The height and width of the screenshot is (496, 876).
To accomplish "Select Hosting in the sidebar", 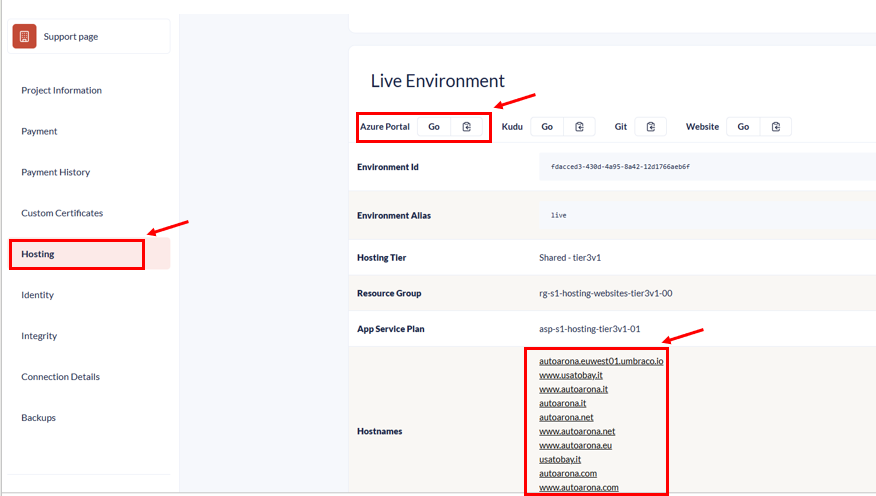I will (x=38, y=255).
